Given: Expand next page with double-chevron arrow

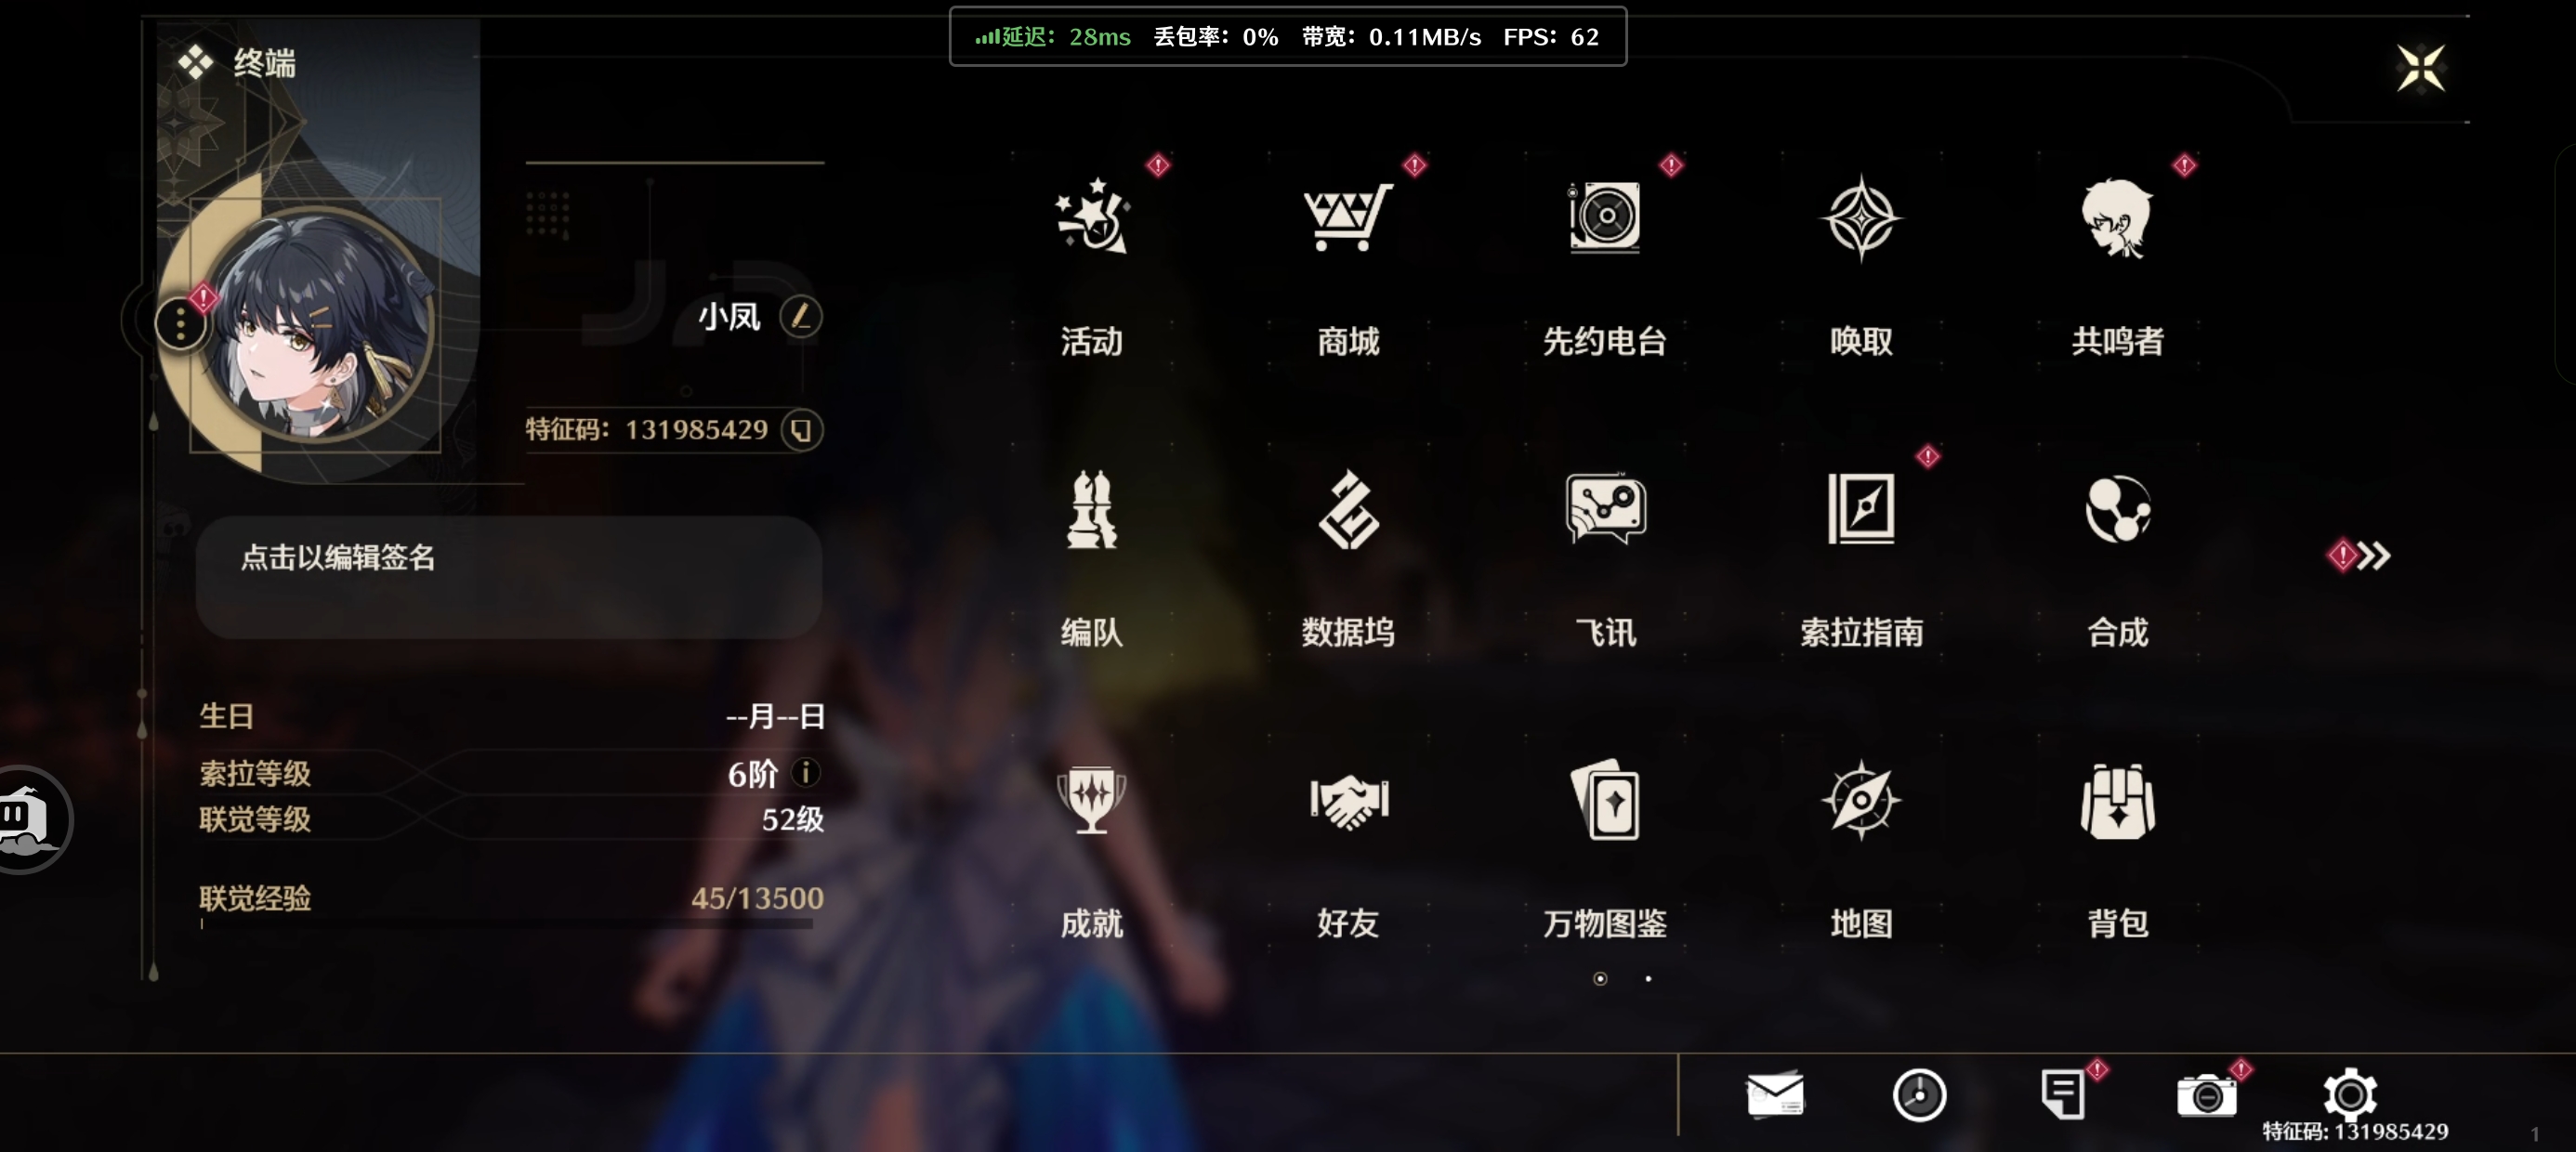Looking at the screenshot, I should 2372,556.
